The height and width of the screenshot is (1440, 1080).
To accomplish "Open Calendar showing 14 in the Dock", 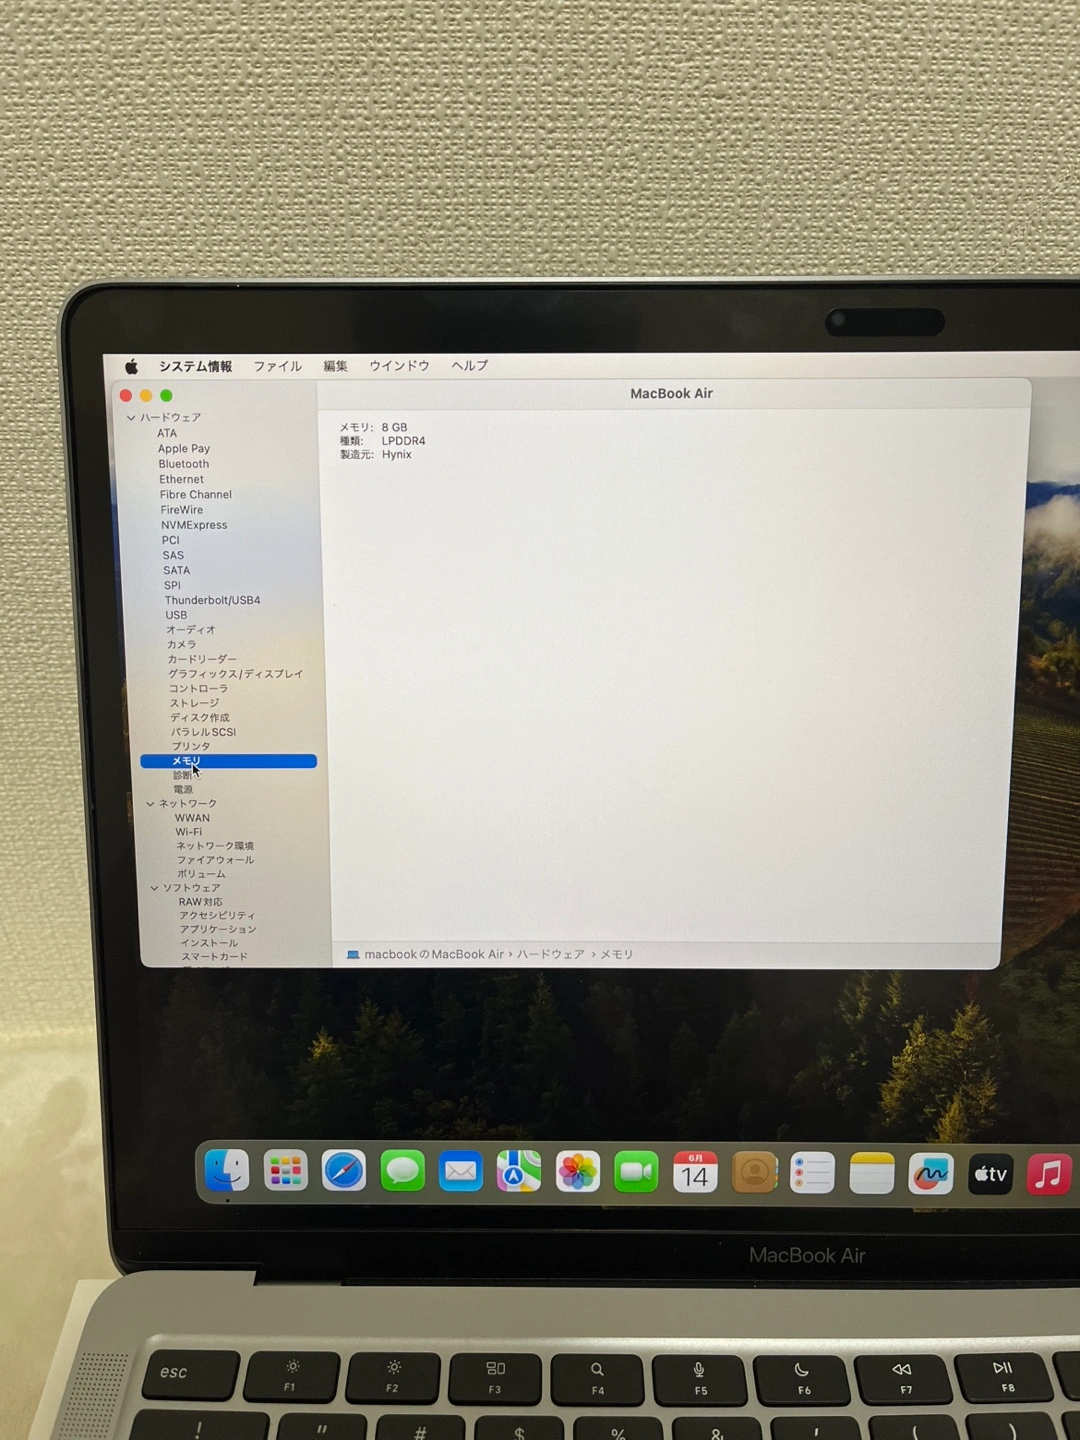I will point(695,1172).
